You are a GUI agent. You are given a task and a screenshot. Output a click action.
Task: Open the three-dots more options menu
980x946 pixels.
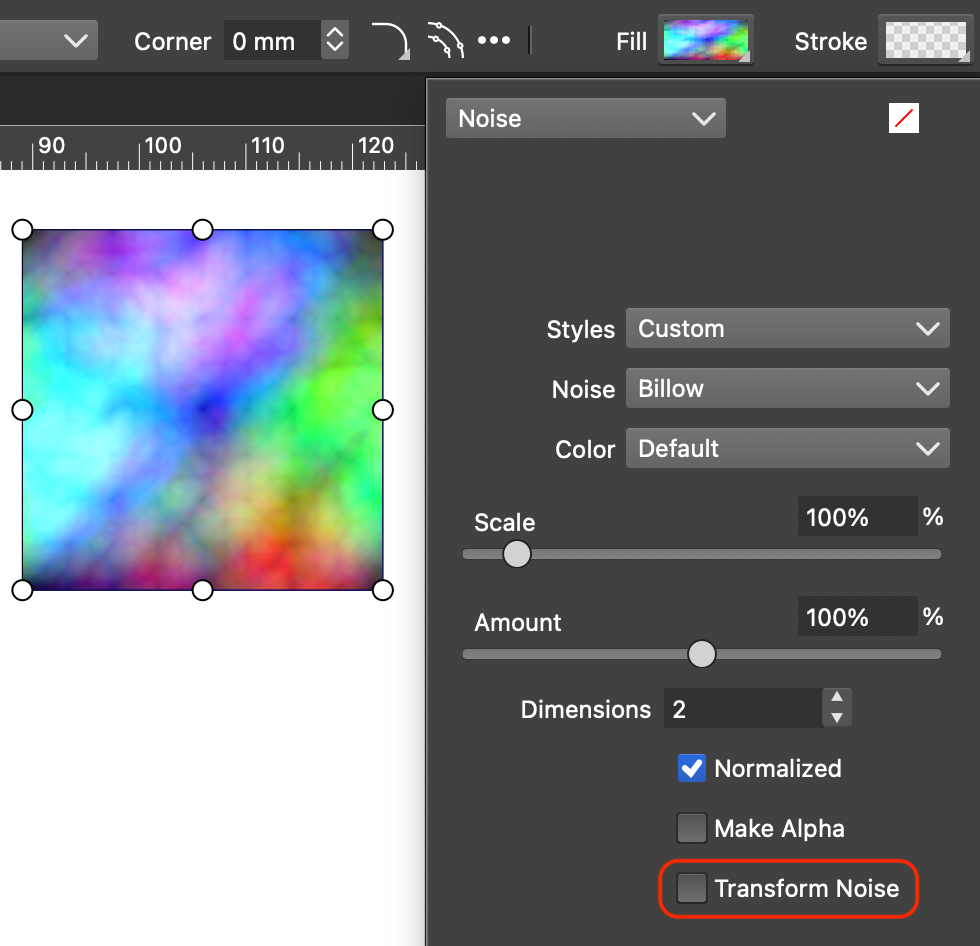494,41
